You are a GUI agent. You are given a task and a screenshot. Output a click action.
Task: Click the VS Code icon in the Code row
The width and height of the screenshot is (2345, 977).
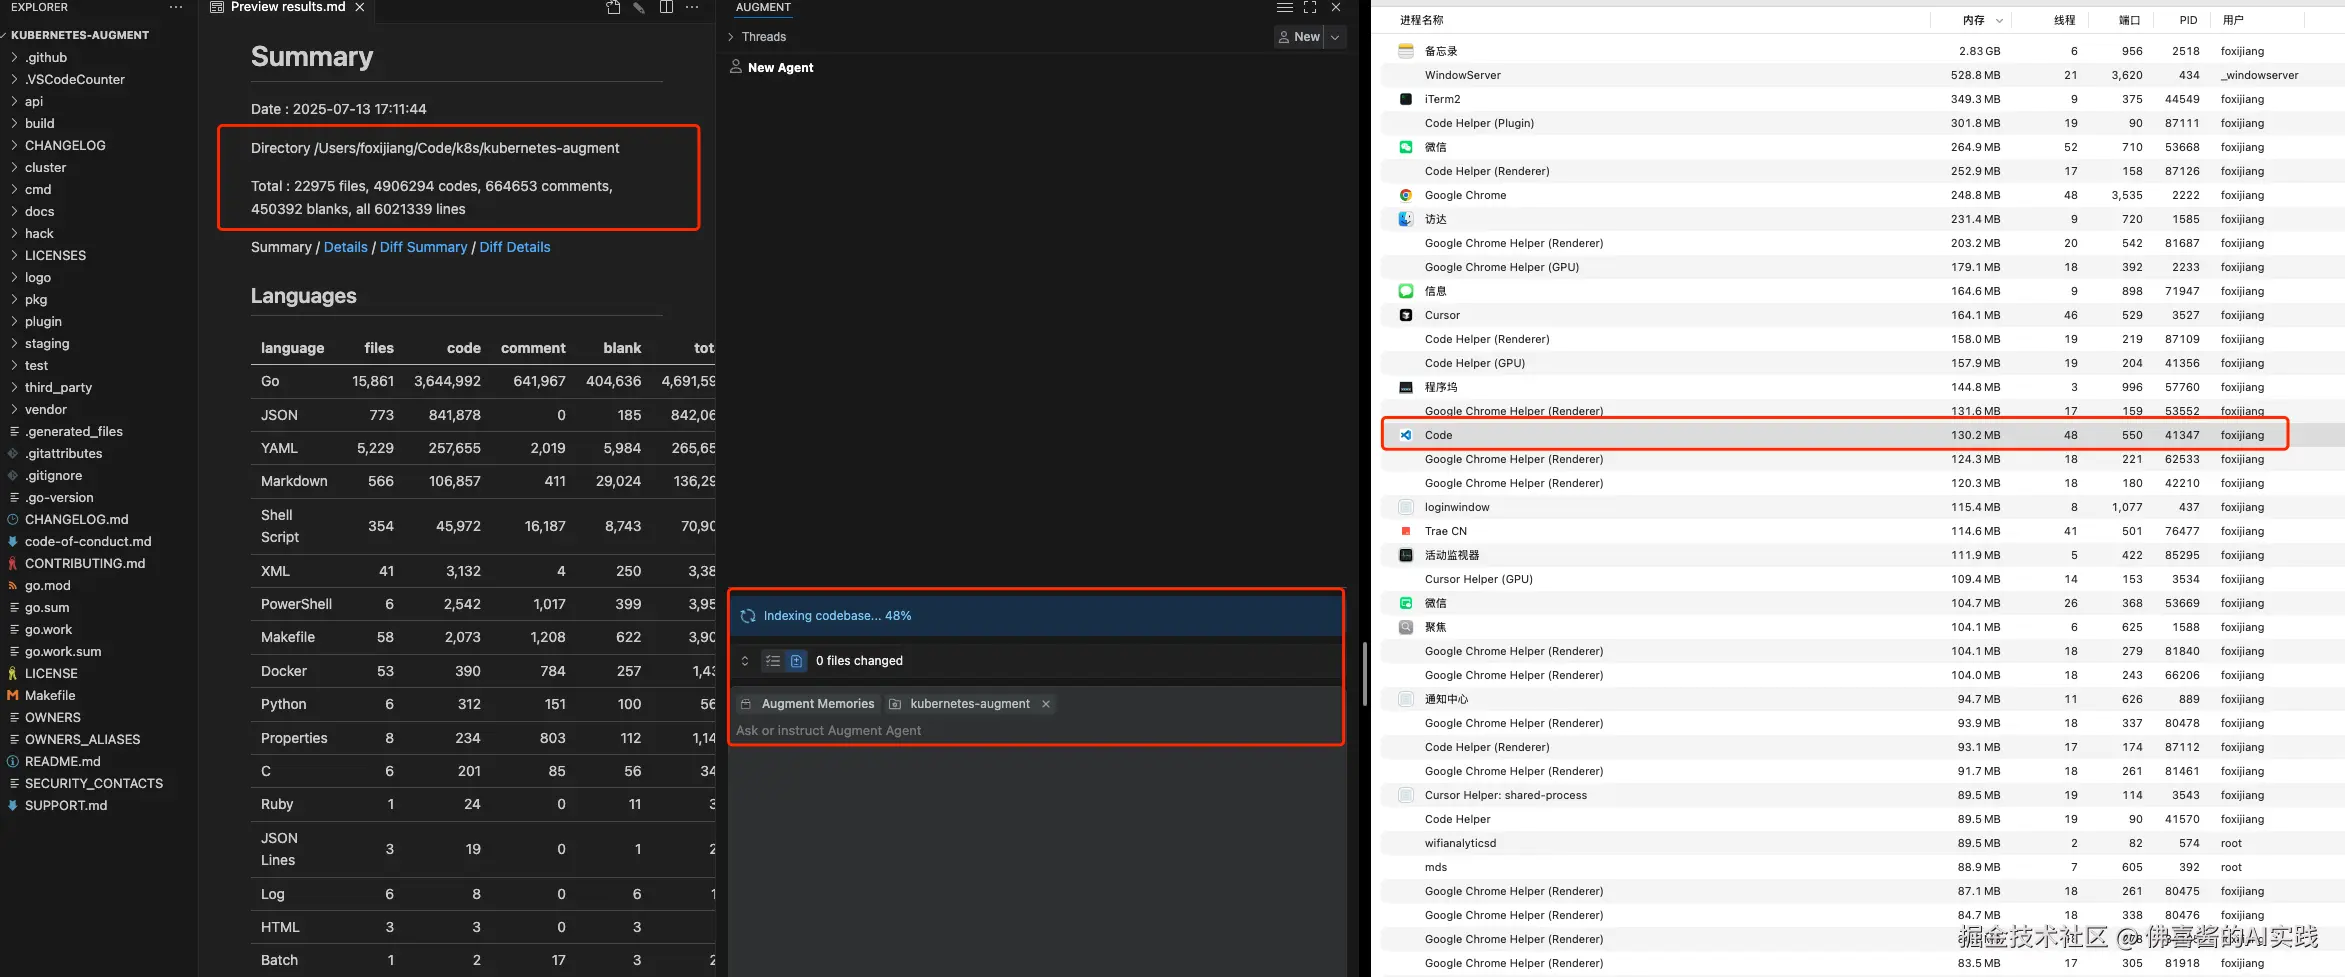(1406, 435)
